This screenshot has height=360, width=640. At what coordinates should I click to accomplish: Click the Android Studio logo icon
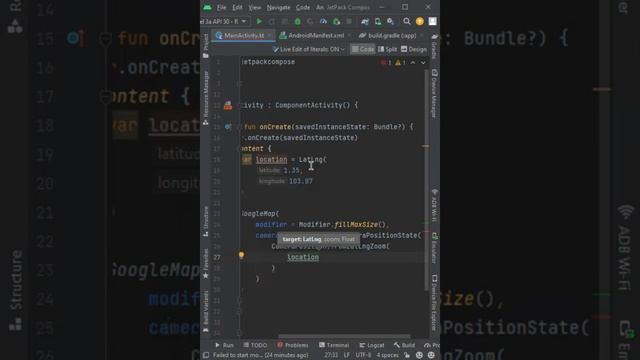(x=207, y=7)
